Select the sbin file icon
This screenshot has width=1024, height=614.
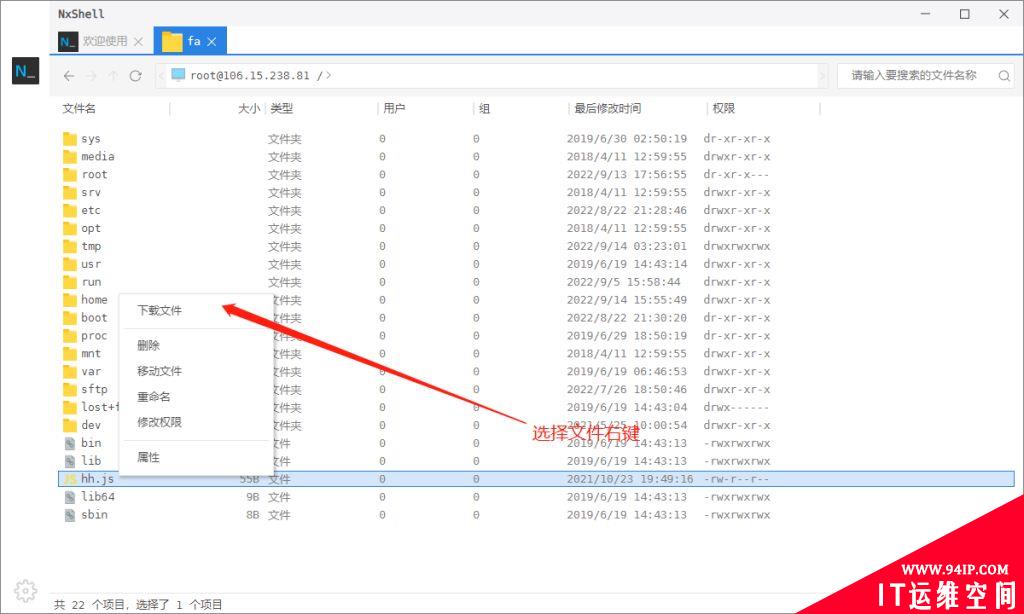tap(70, 515)
